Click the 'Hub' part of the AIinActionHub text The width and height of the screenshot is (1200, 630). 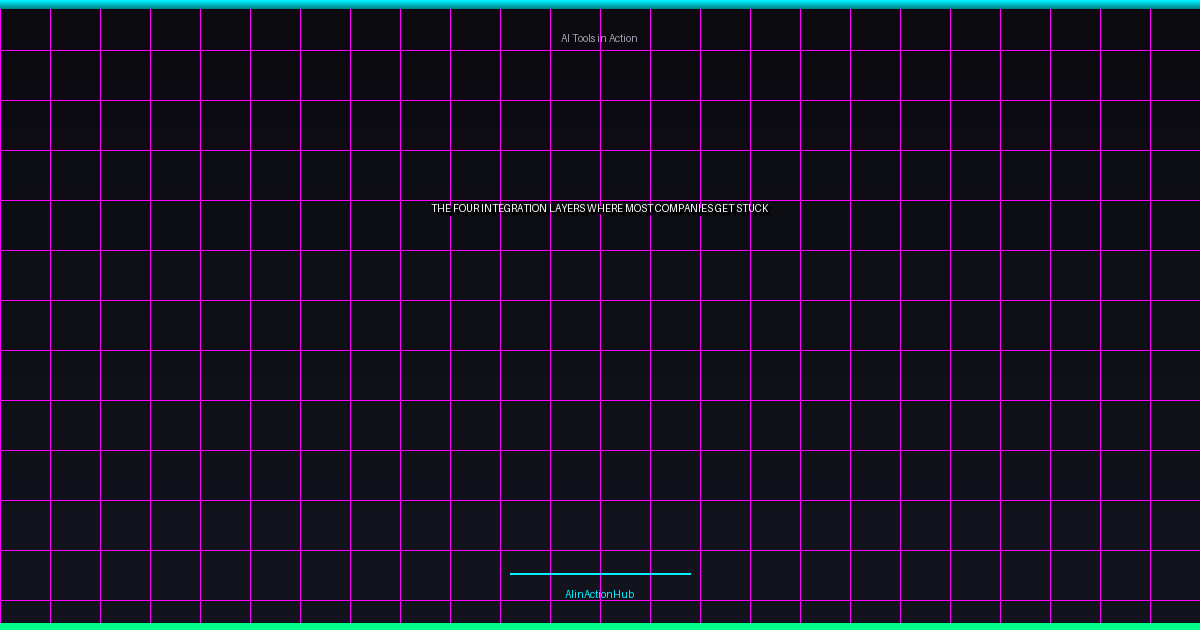click(624, 594)
